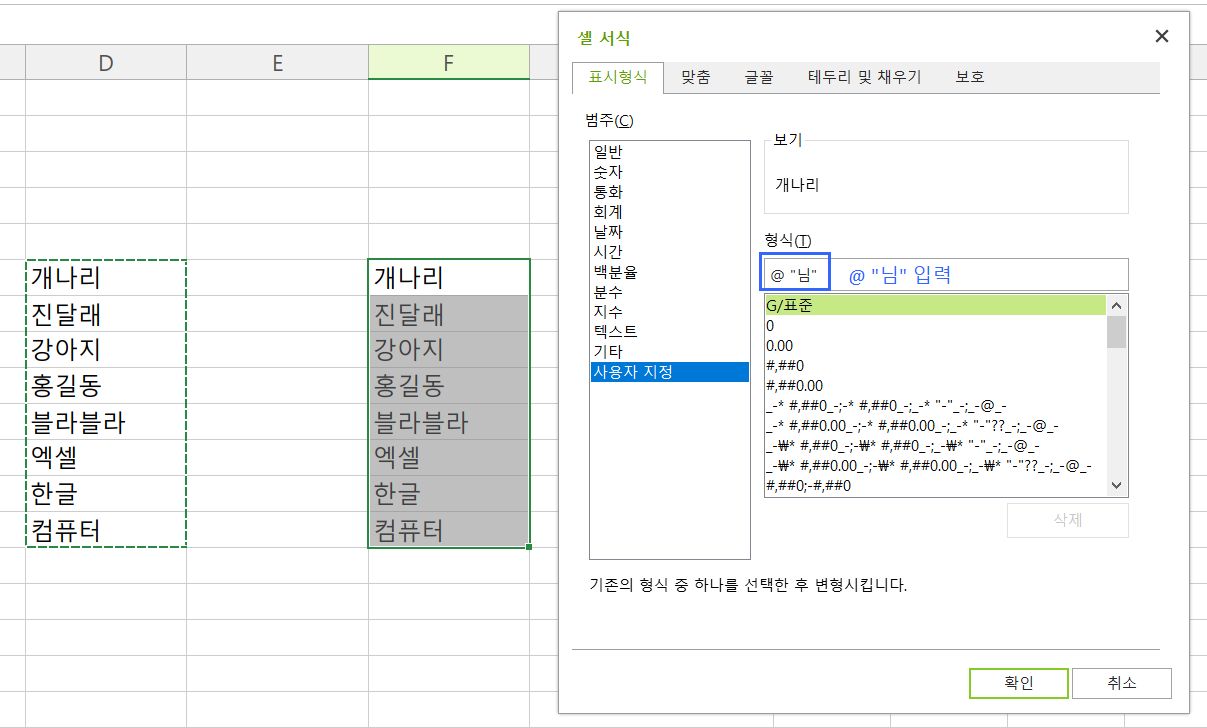
Task: Choose 날짜 category
Action: (669, 232)
